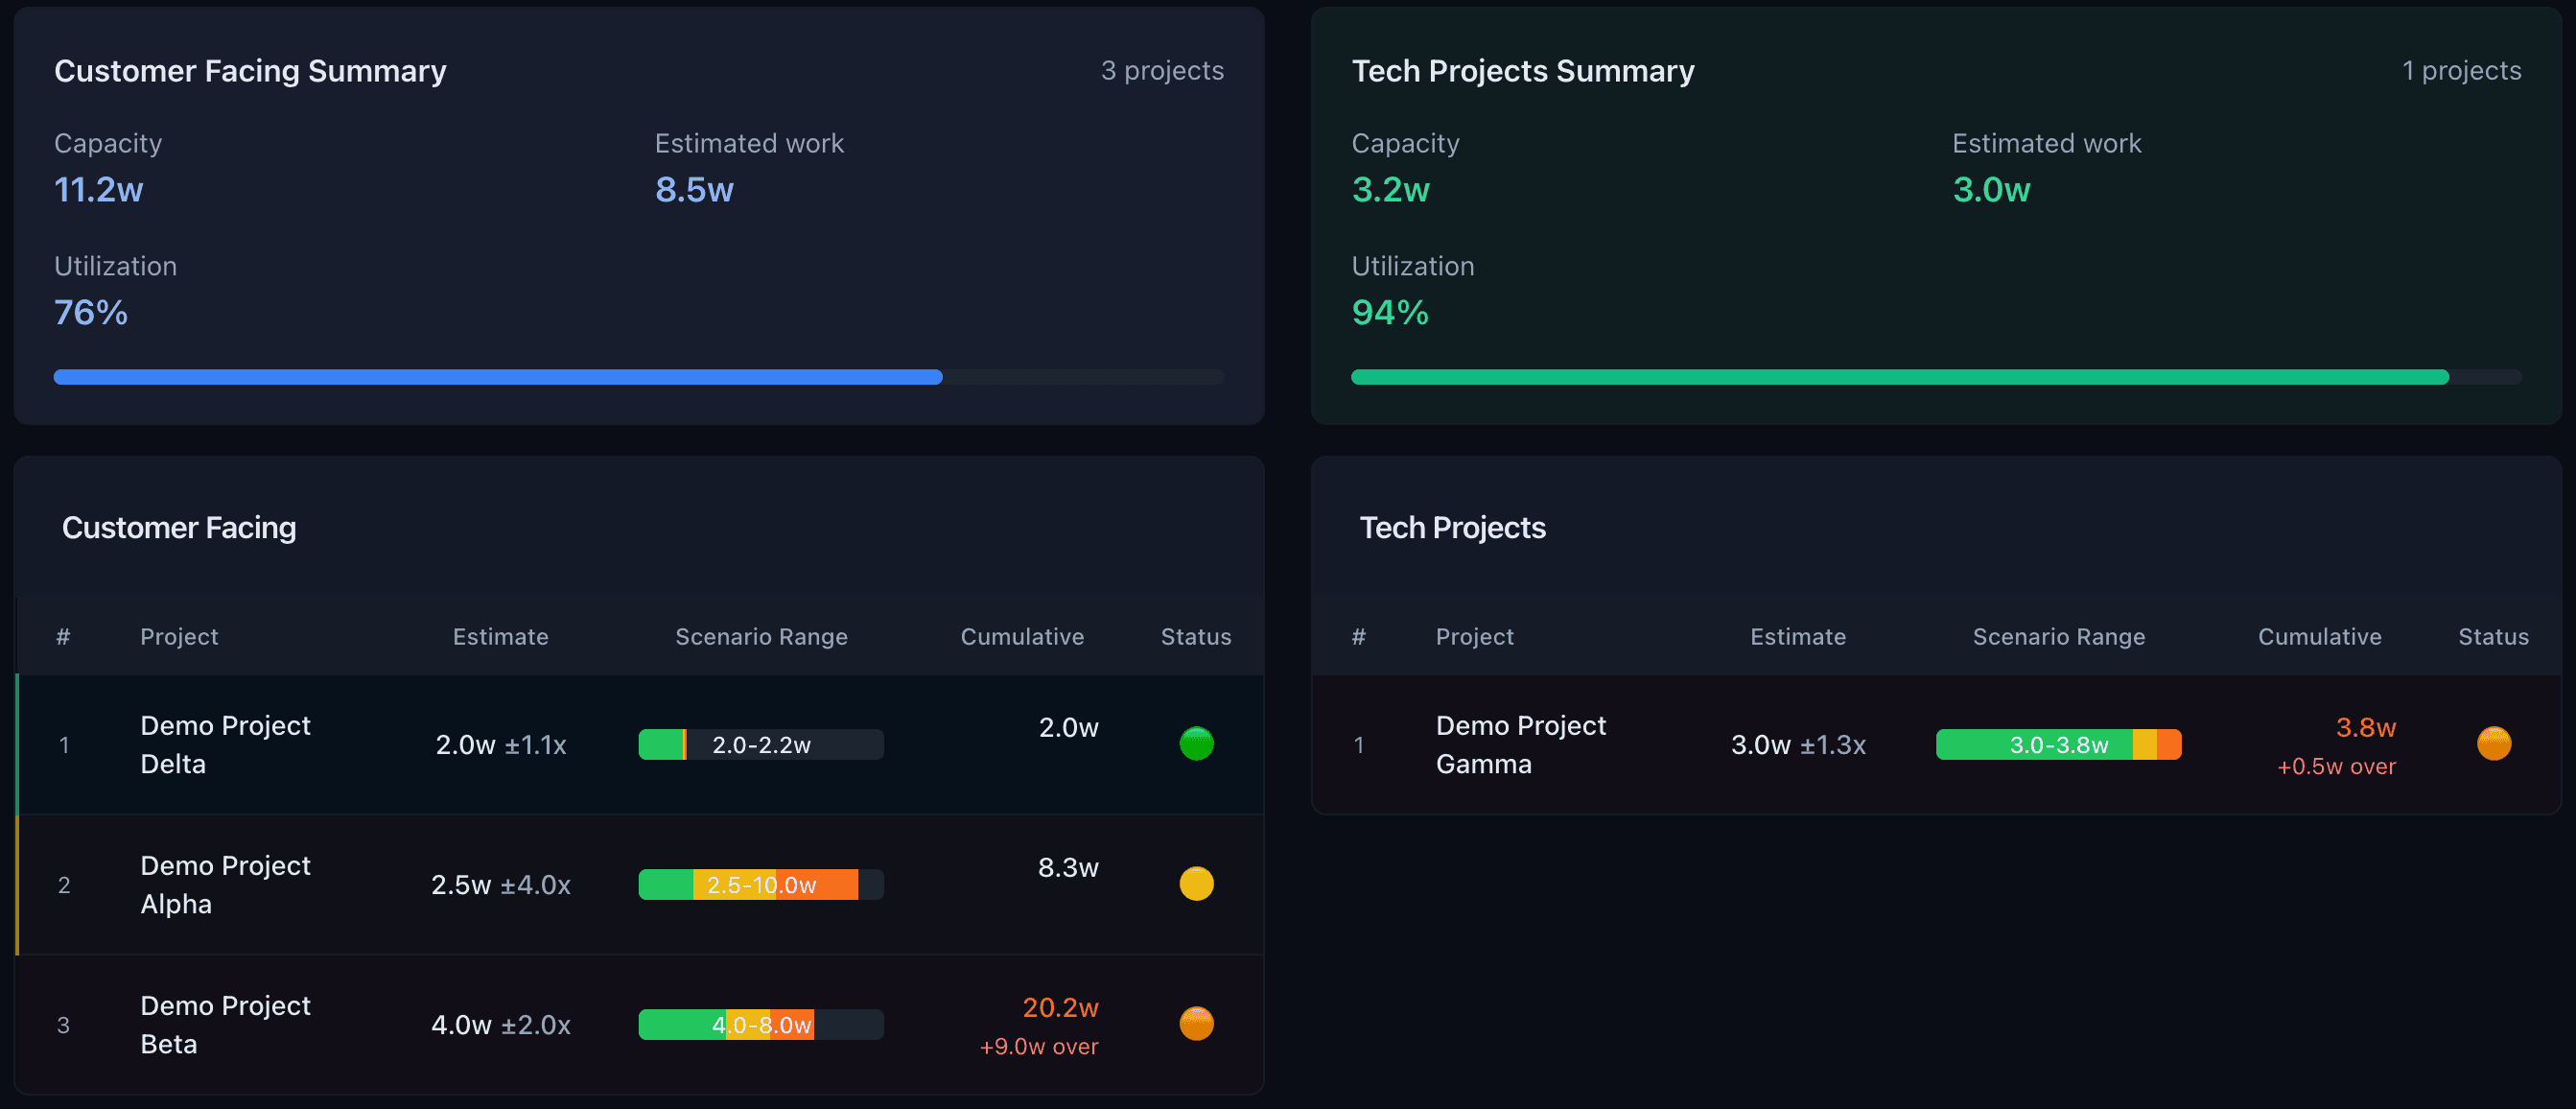The height and width of the screenshot is (1109, 2576).
Task: Select the Demo Project Alpha row name
Action: click(x=226, y=884)
